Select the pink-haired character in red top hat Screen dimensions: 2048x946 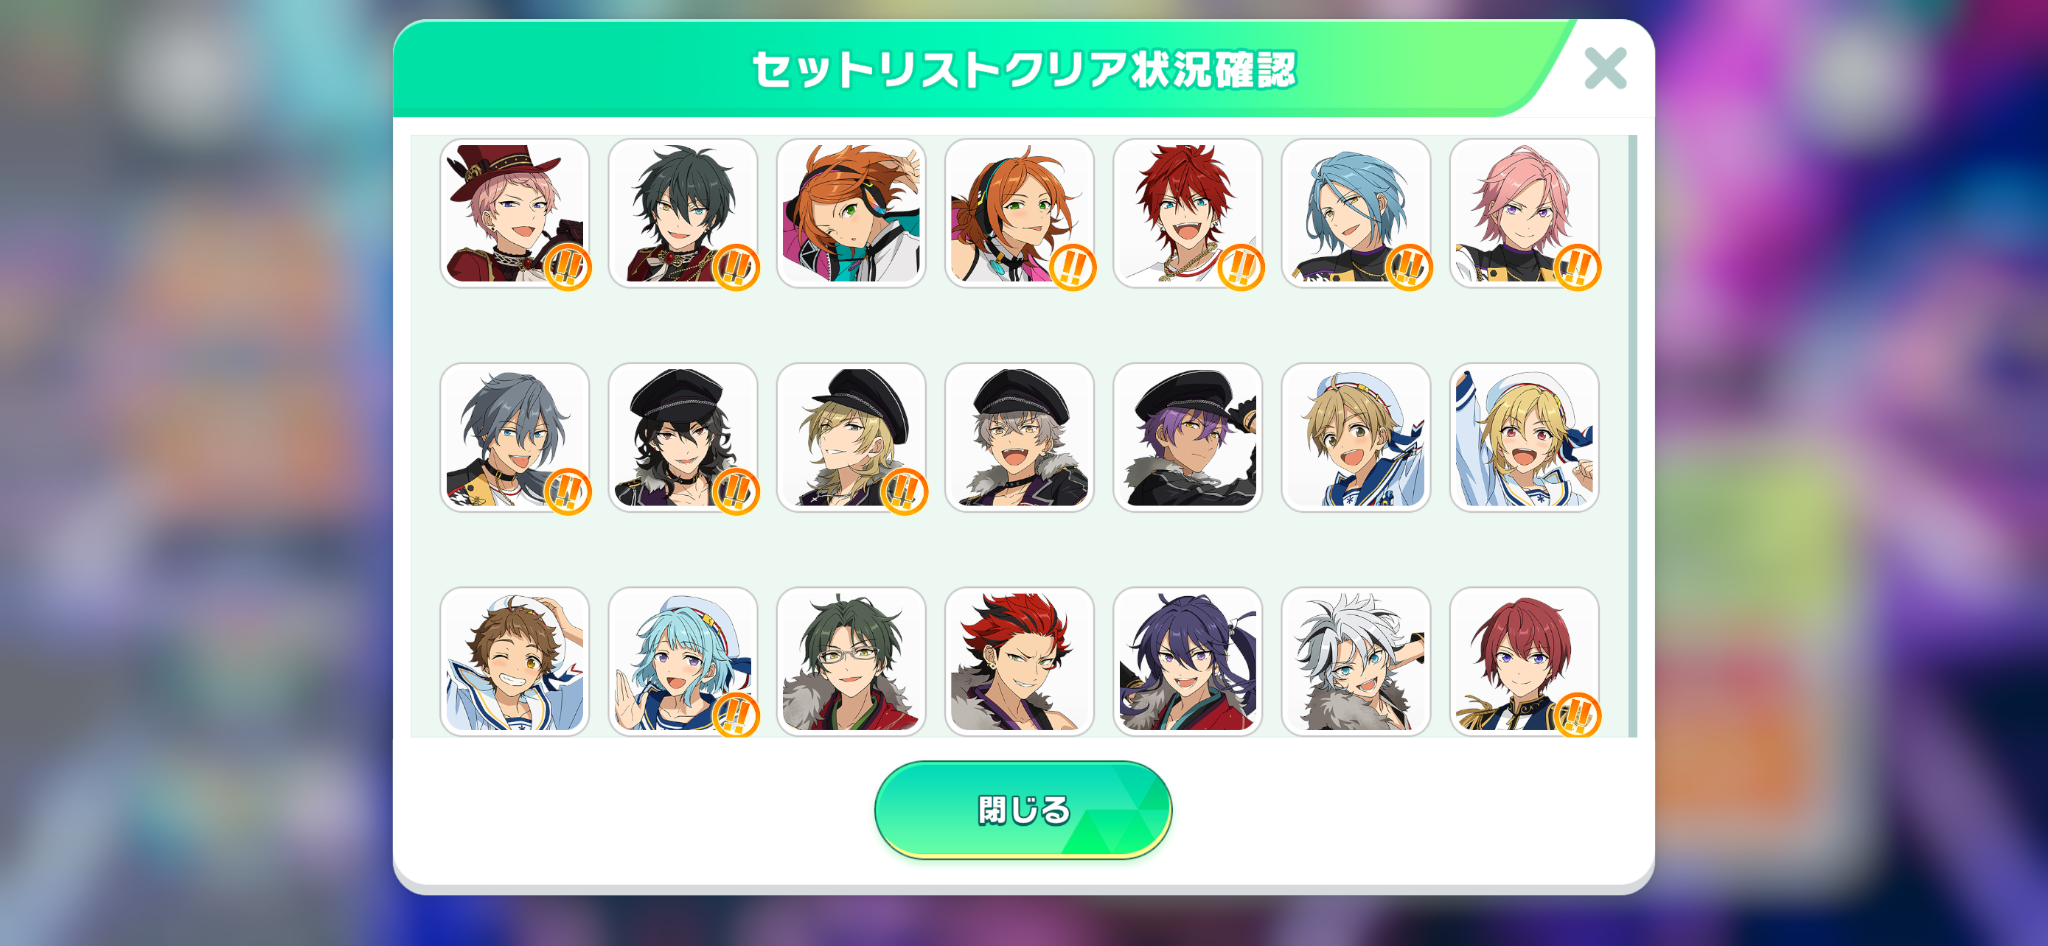514,213
